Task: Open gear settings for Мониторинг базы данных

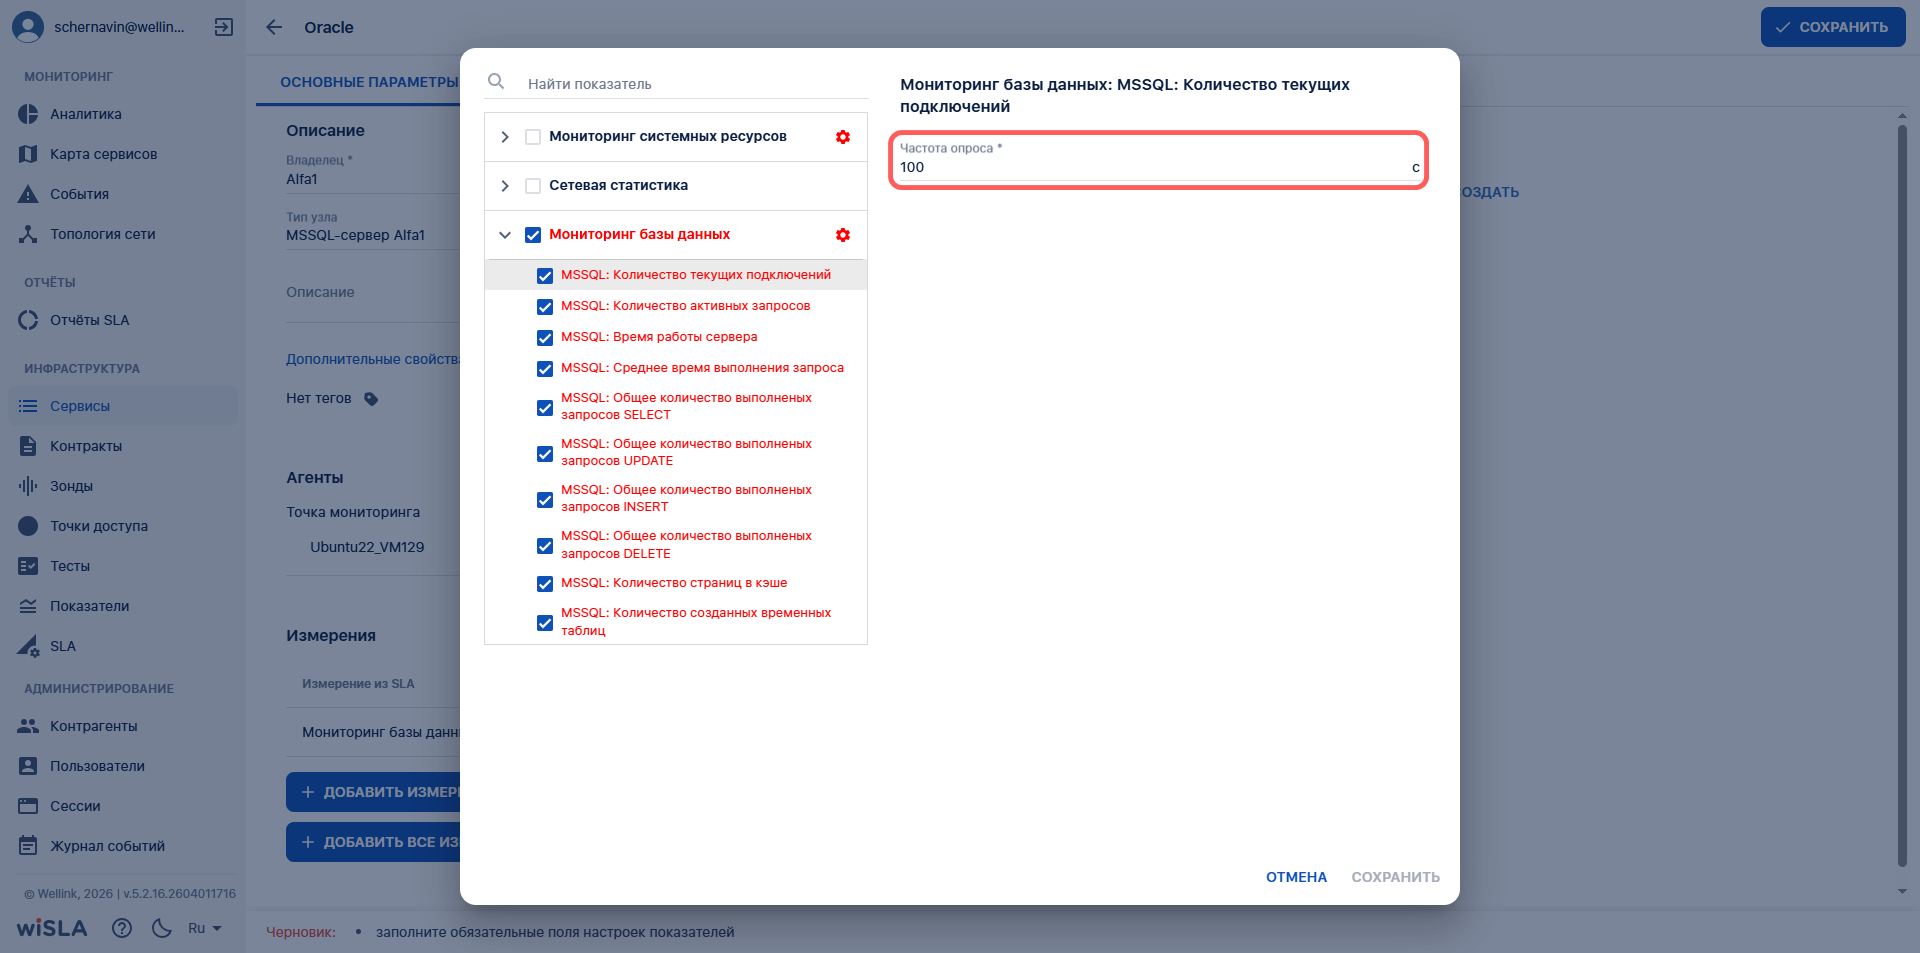Action: click(x=843, y=235)
